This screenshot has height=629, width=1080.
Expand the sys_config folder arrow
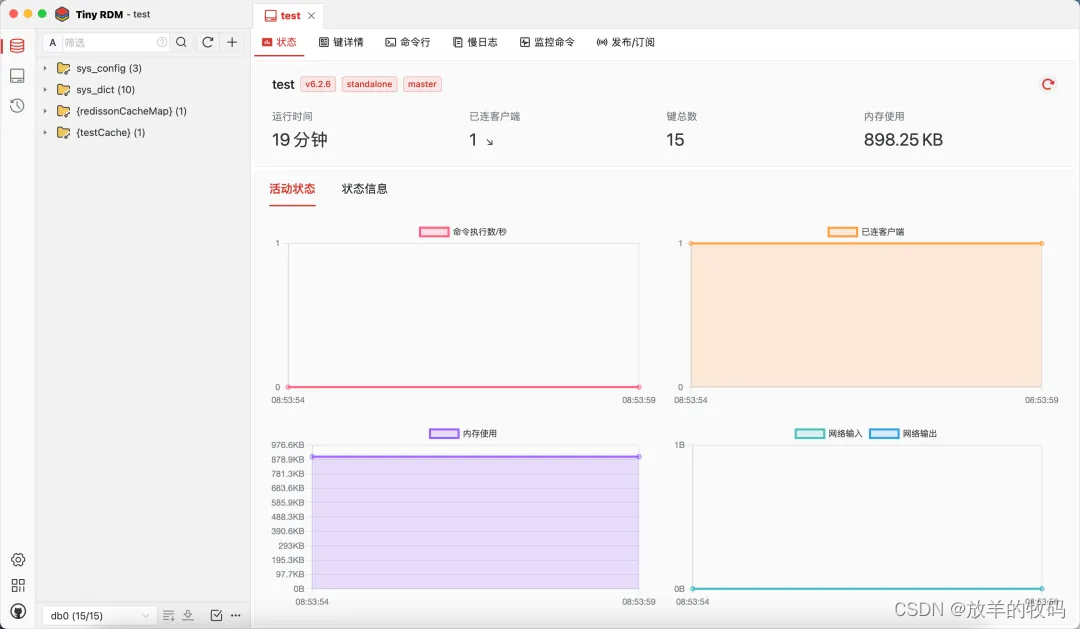[45, 68]
